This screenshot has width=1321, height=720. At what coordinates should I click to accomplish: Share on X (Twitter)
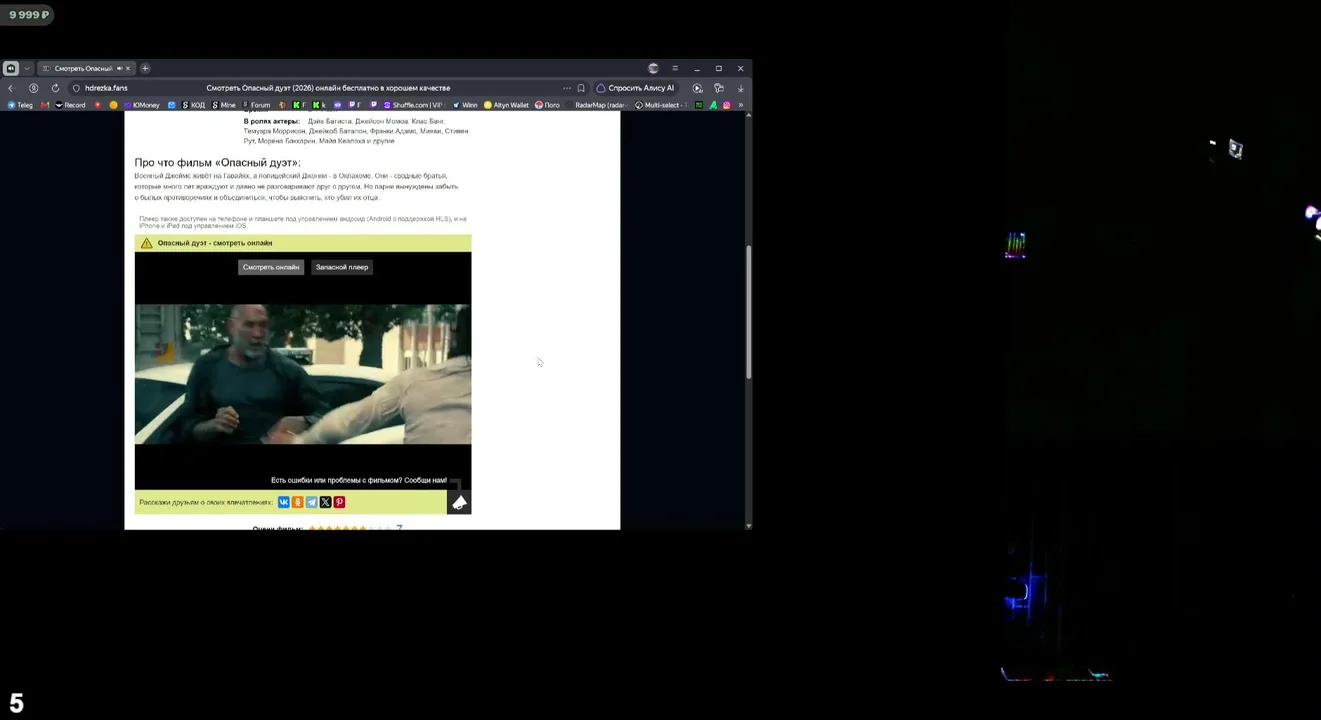[x=325, y=502]
